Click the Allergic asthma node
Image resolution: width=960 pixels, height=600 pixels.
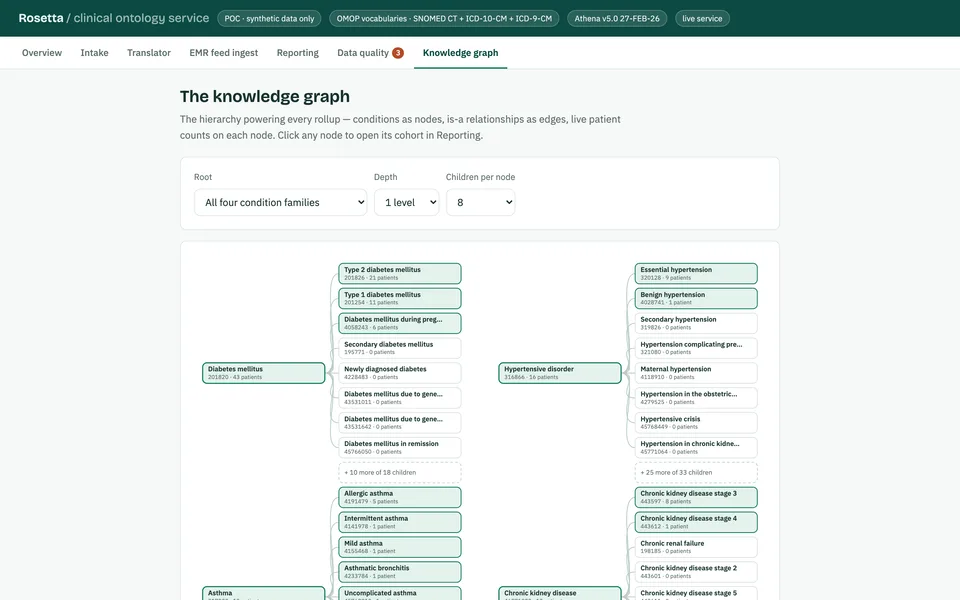400,497
